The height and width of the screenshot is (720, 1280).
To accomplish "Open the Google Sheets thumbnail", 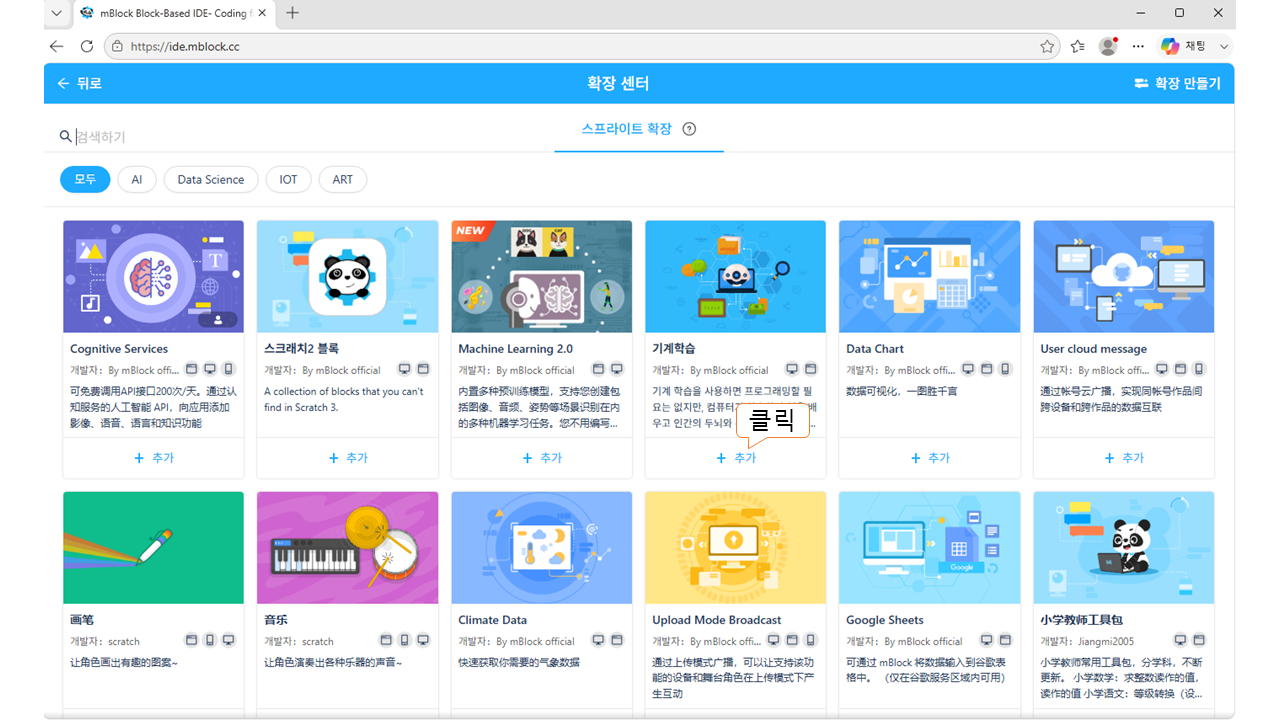I will [929, 548].
